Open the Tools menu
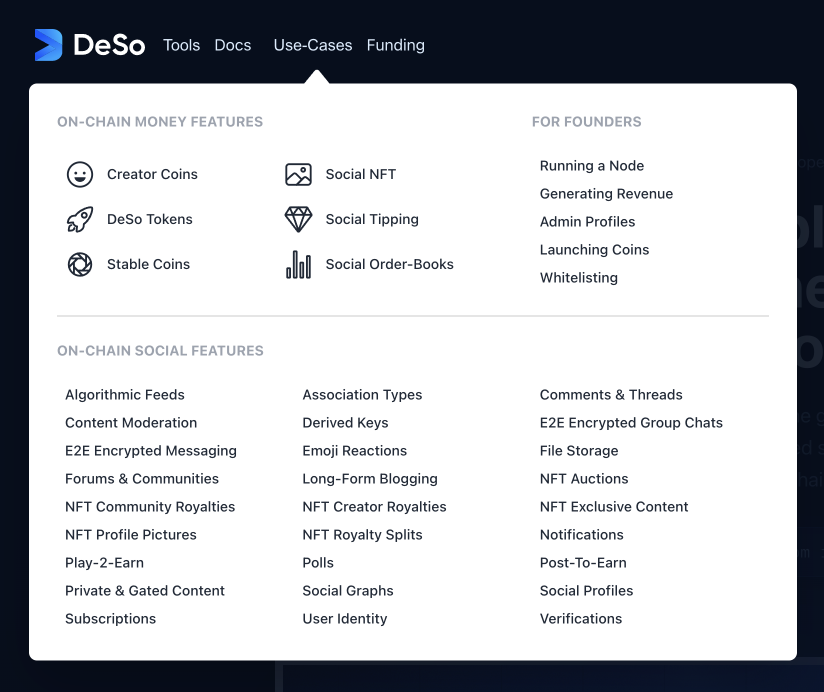Screen dimensions: 824x692 pos(181,45)
